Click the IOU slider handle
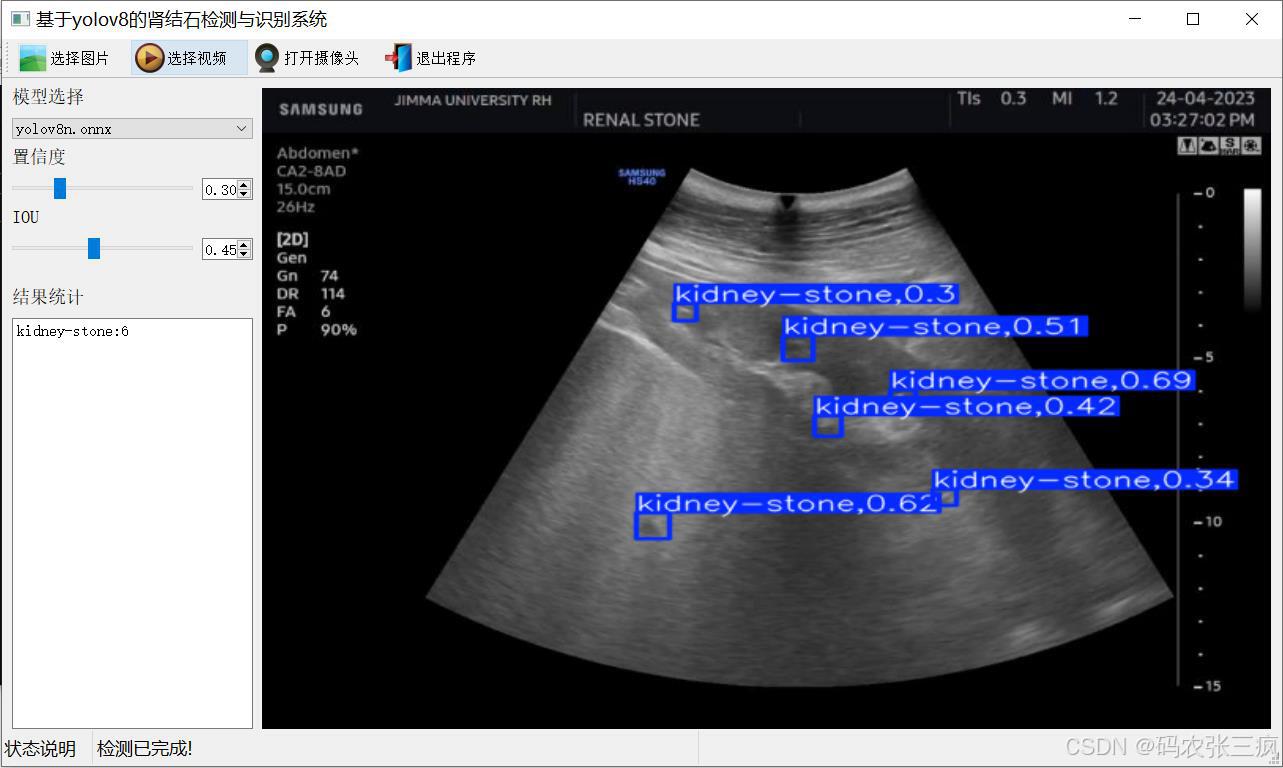 94,248
